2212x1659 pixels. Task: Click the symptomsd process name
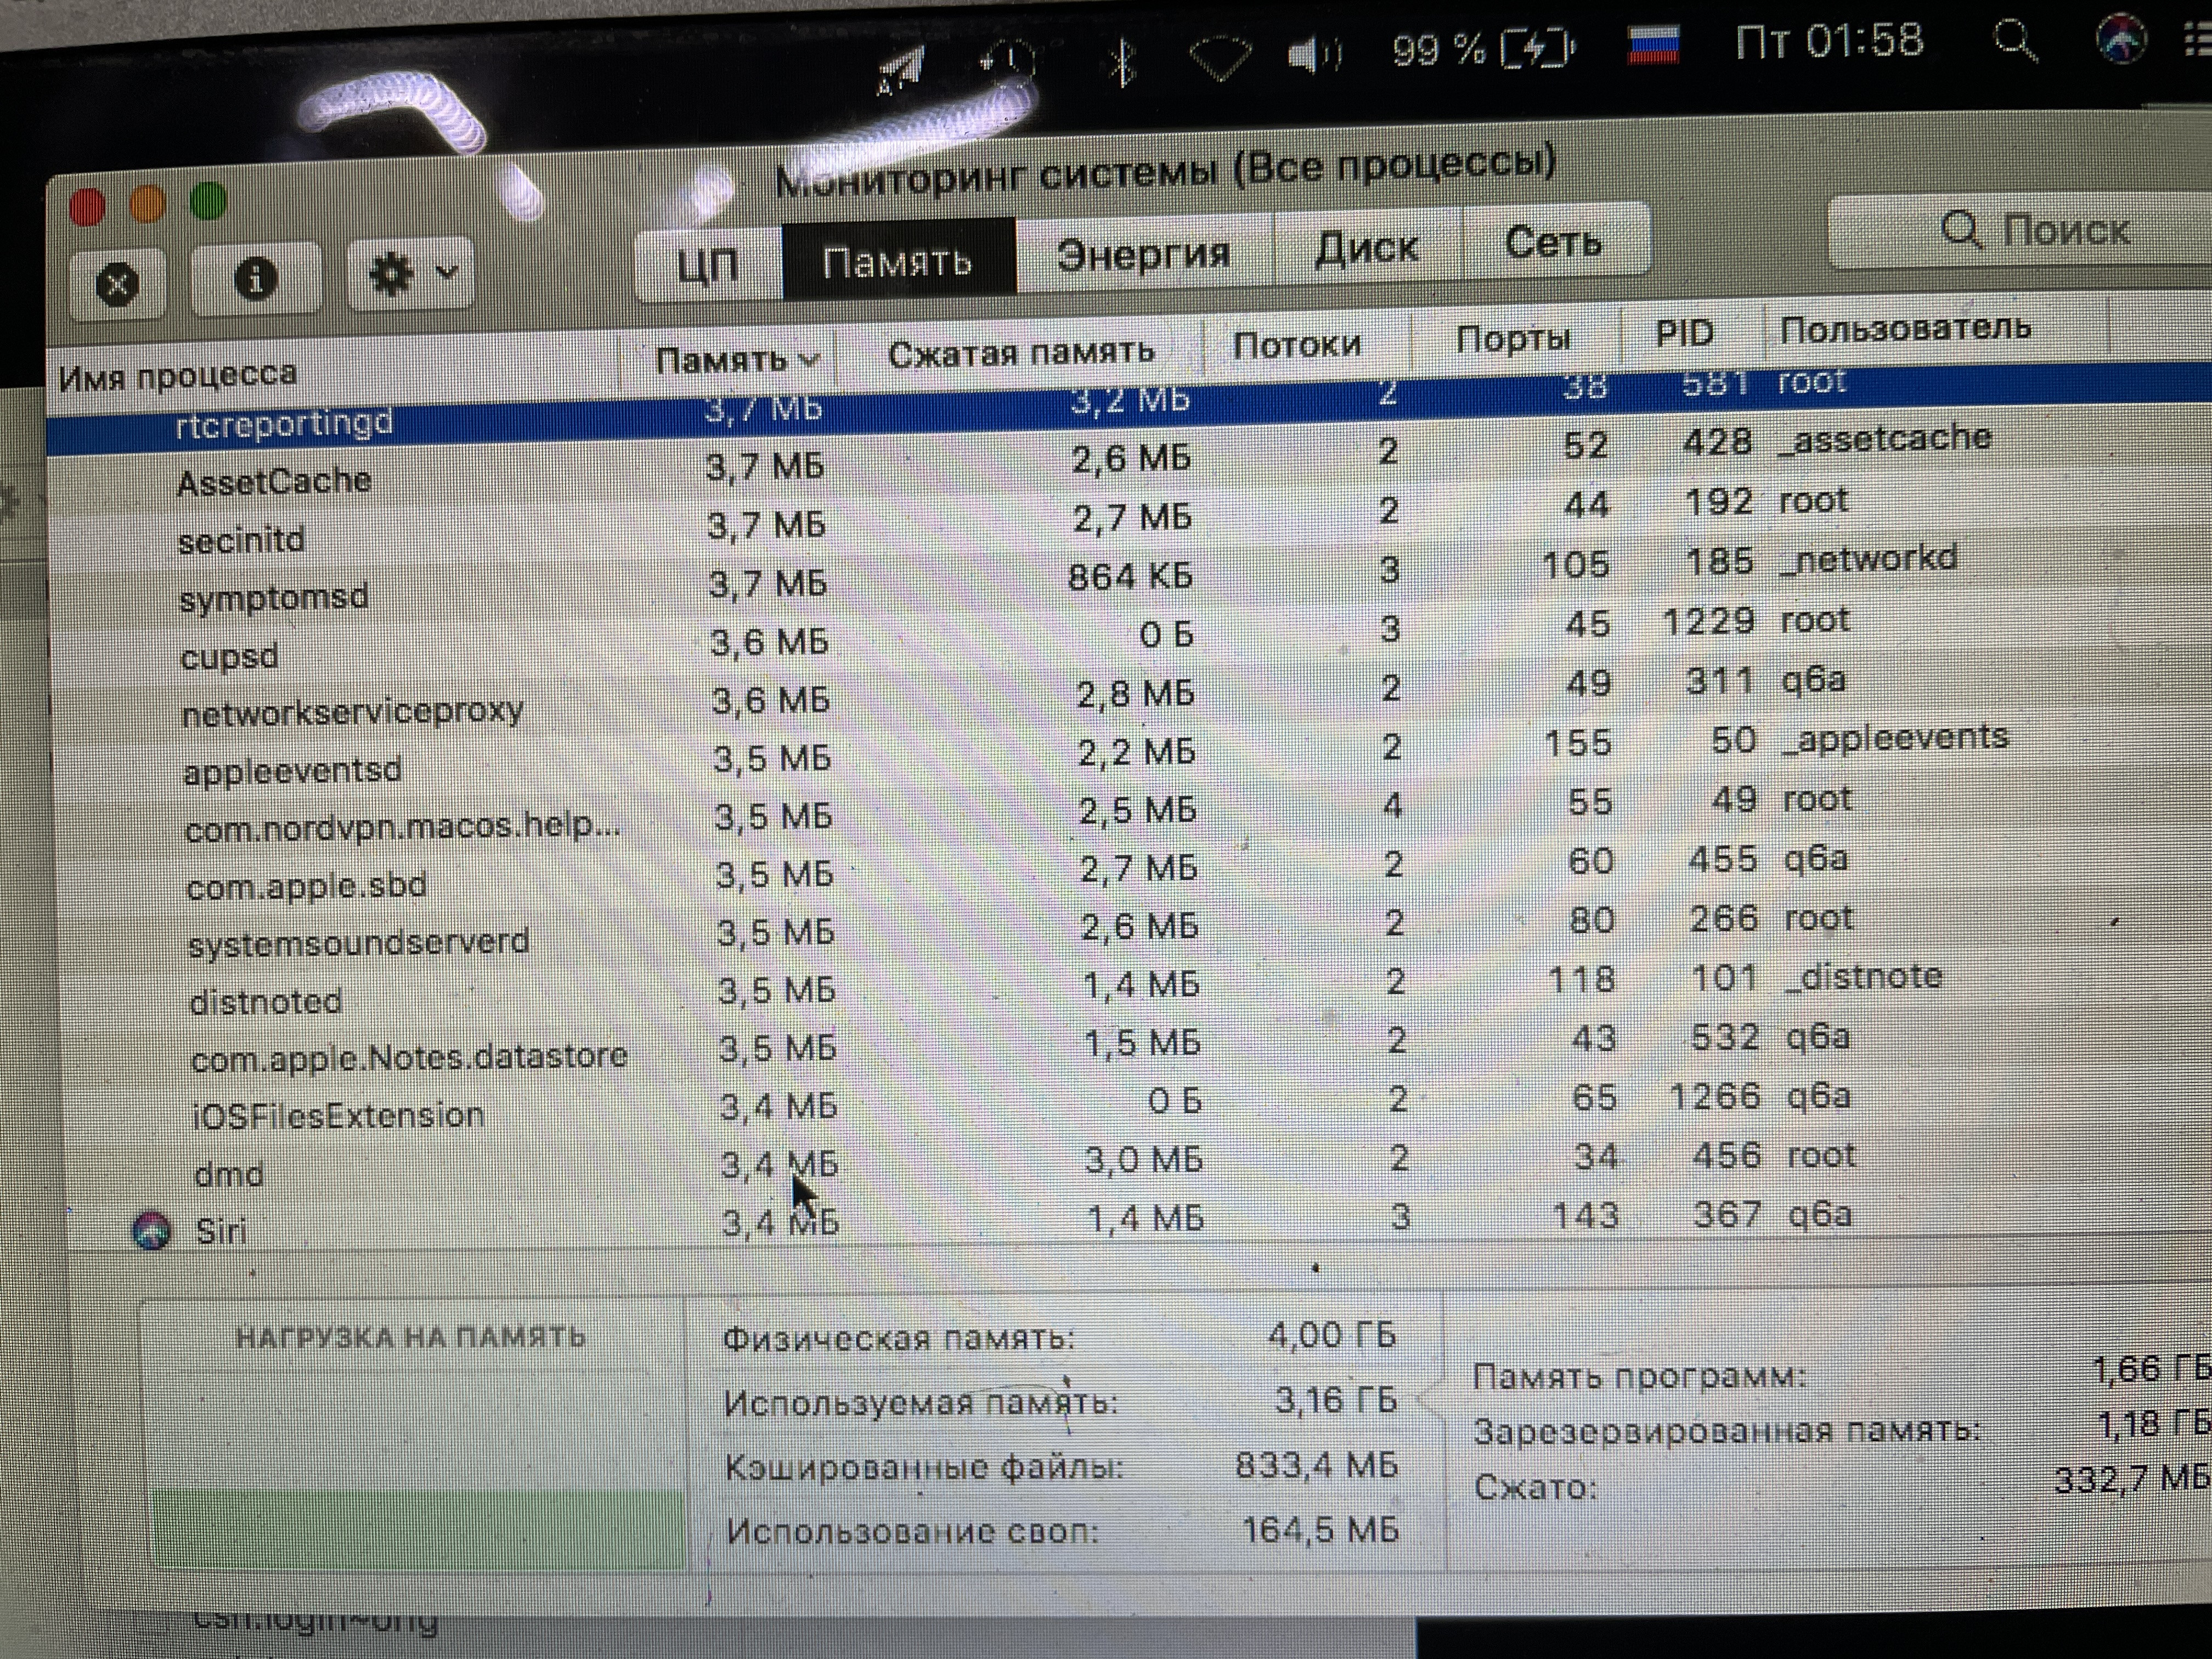[x=274, y=598]
